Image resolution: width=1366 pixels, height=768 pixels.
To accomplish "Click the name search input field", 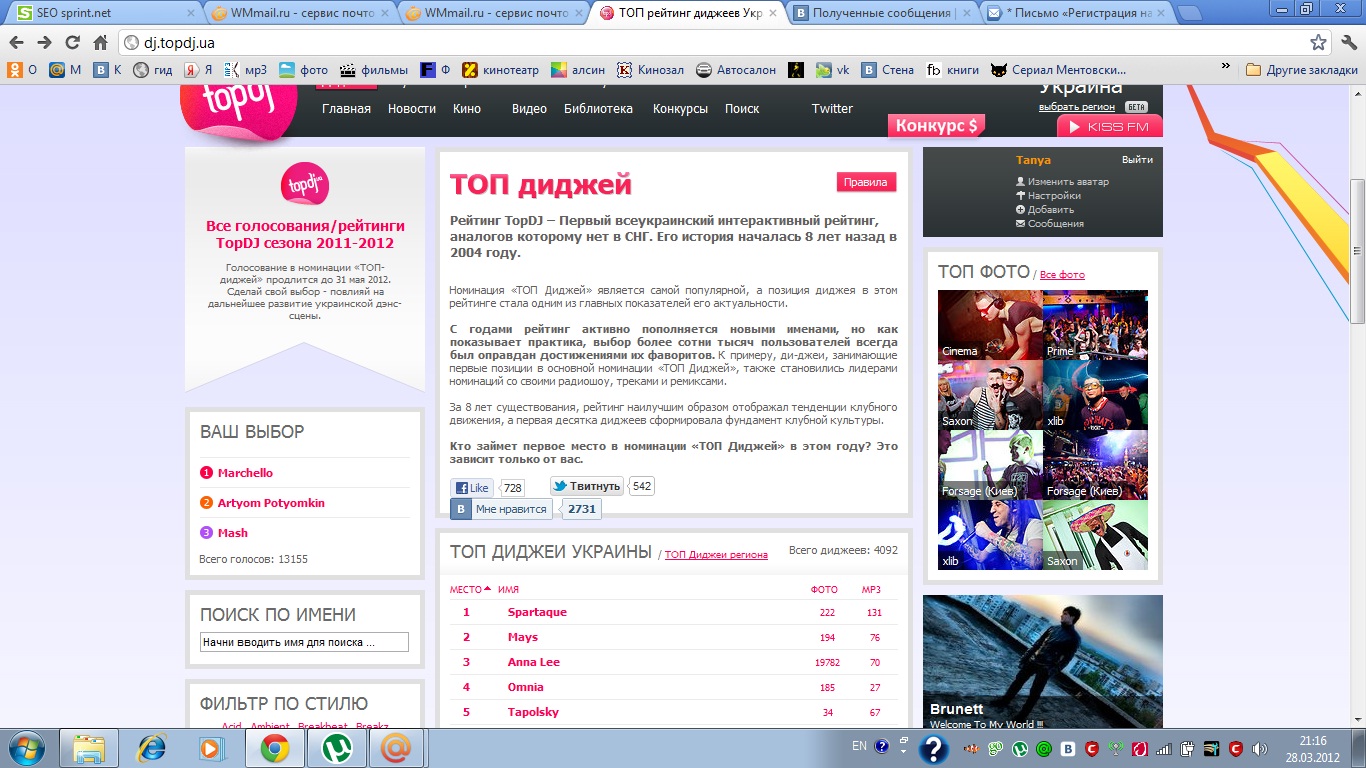I will pyautogui.click(x=304, y=642).
